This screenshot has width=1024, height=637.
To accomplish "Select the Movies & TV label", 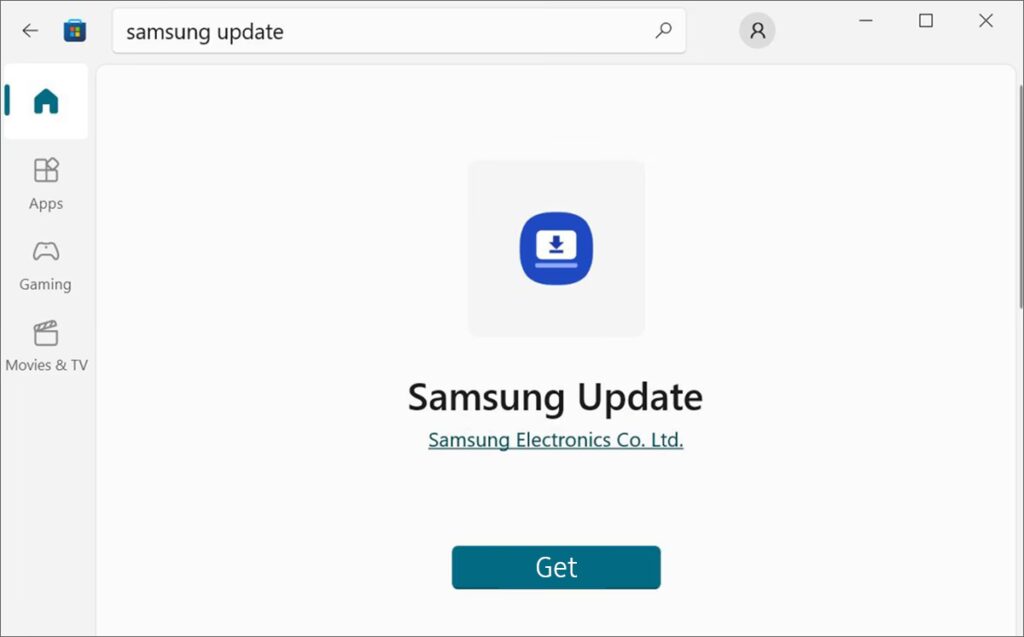I will pyautogui.click(x=46, y=365).
